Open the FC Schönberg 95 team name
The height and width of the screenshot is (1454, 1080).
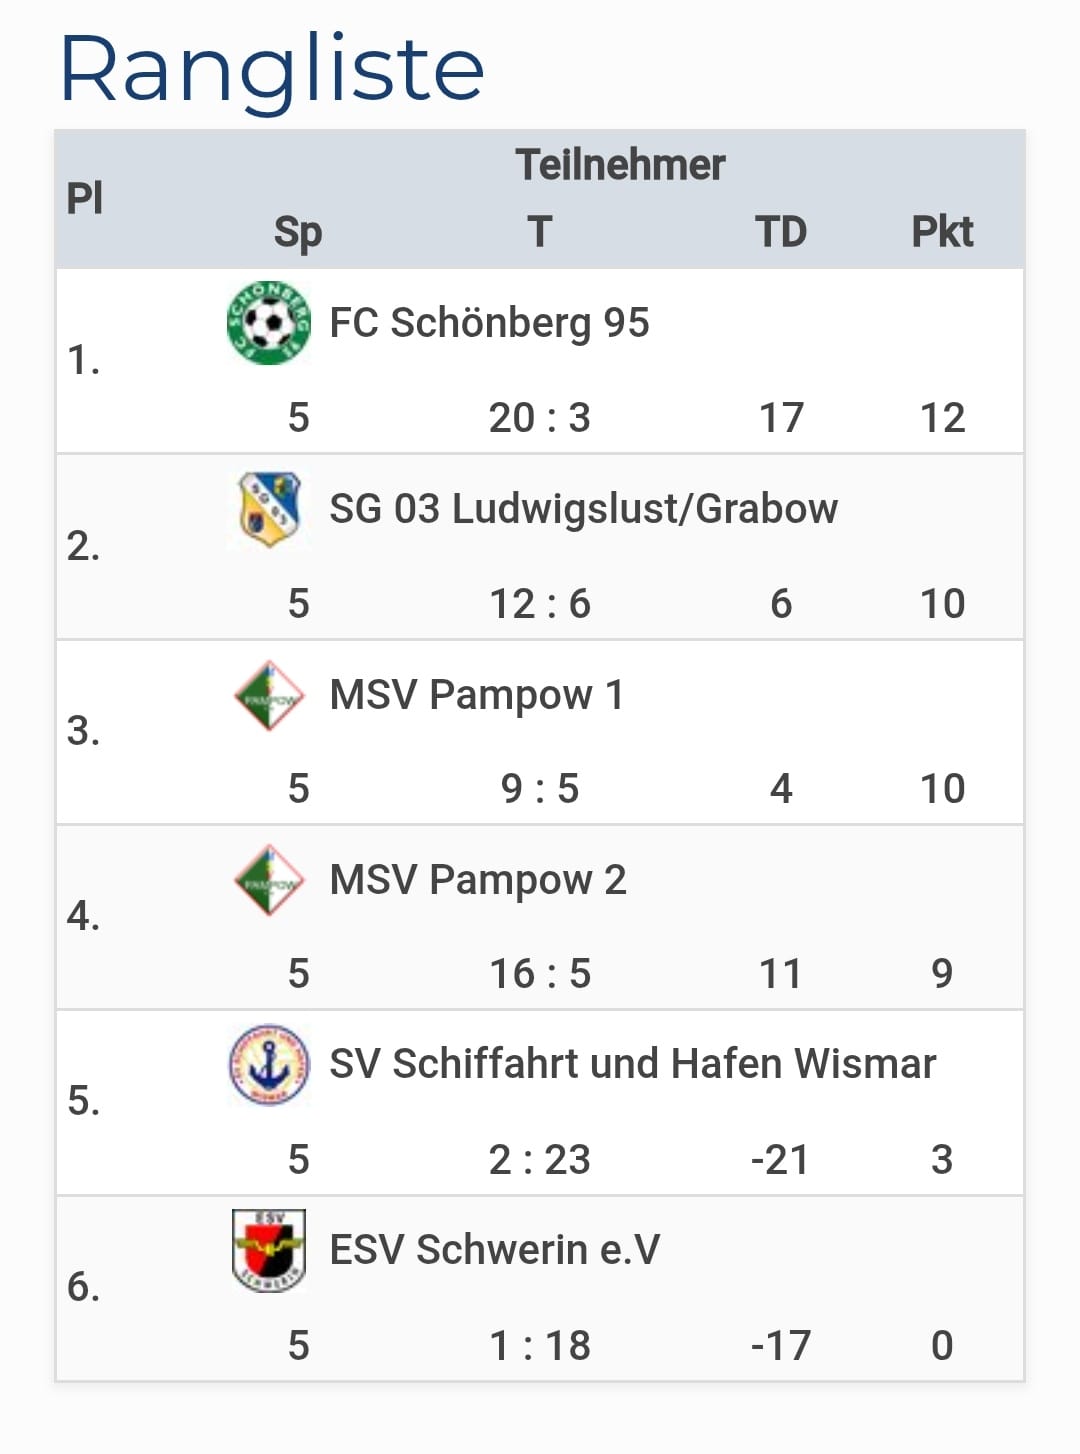(489, 323)
